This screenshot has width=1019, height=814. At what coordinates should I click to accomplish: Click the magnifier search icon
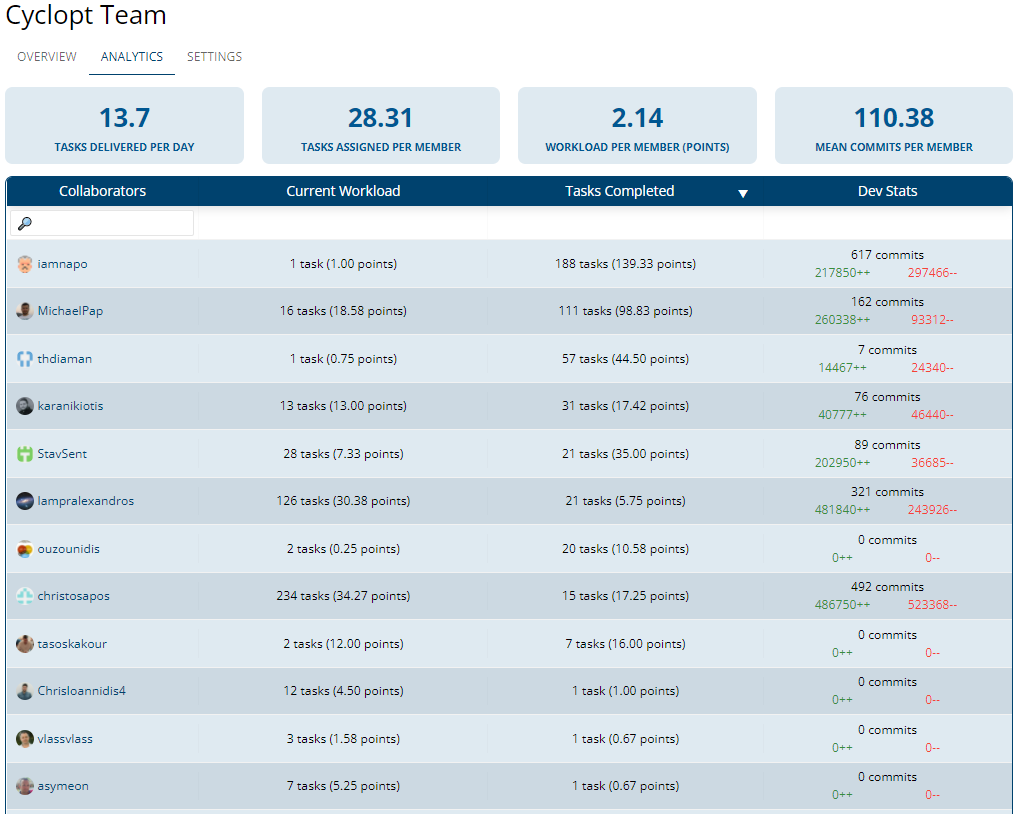(x=25, y=223)
